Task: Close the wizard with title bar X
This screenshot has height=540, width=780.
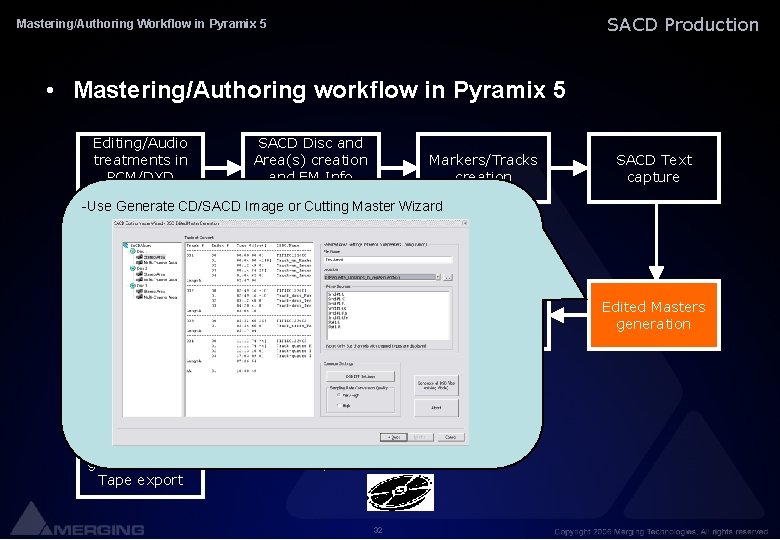Action: point(464,223)
